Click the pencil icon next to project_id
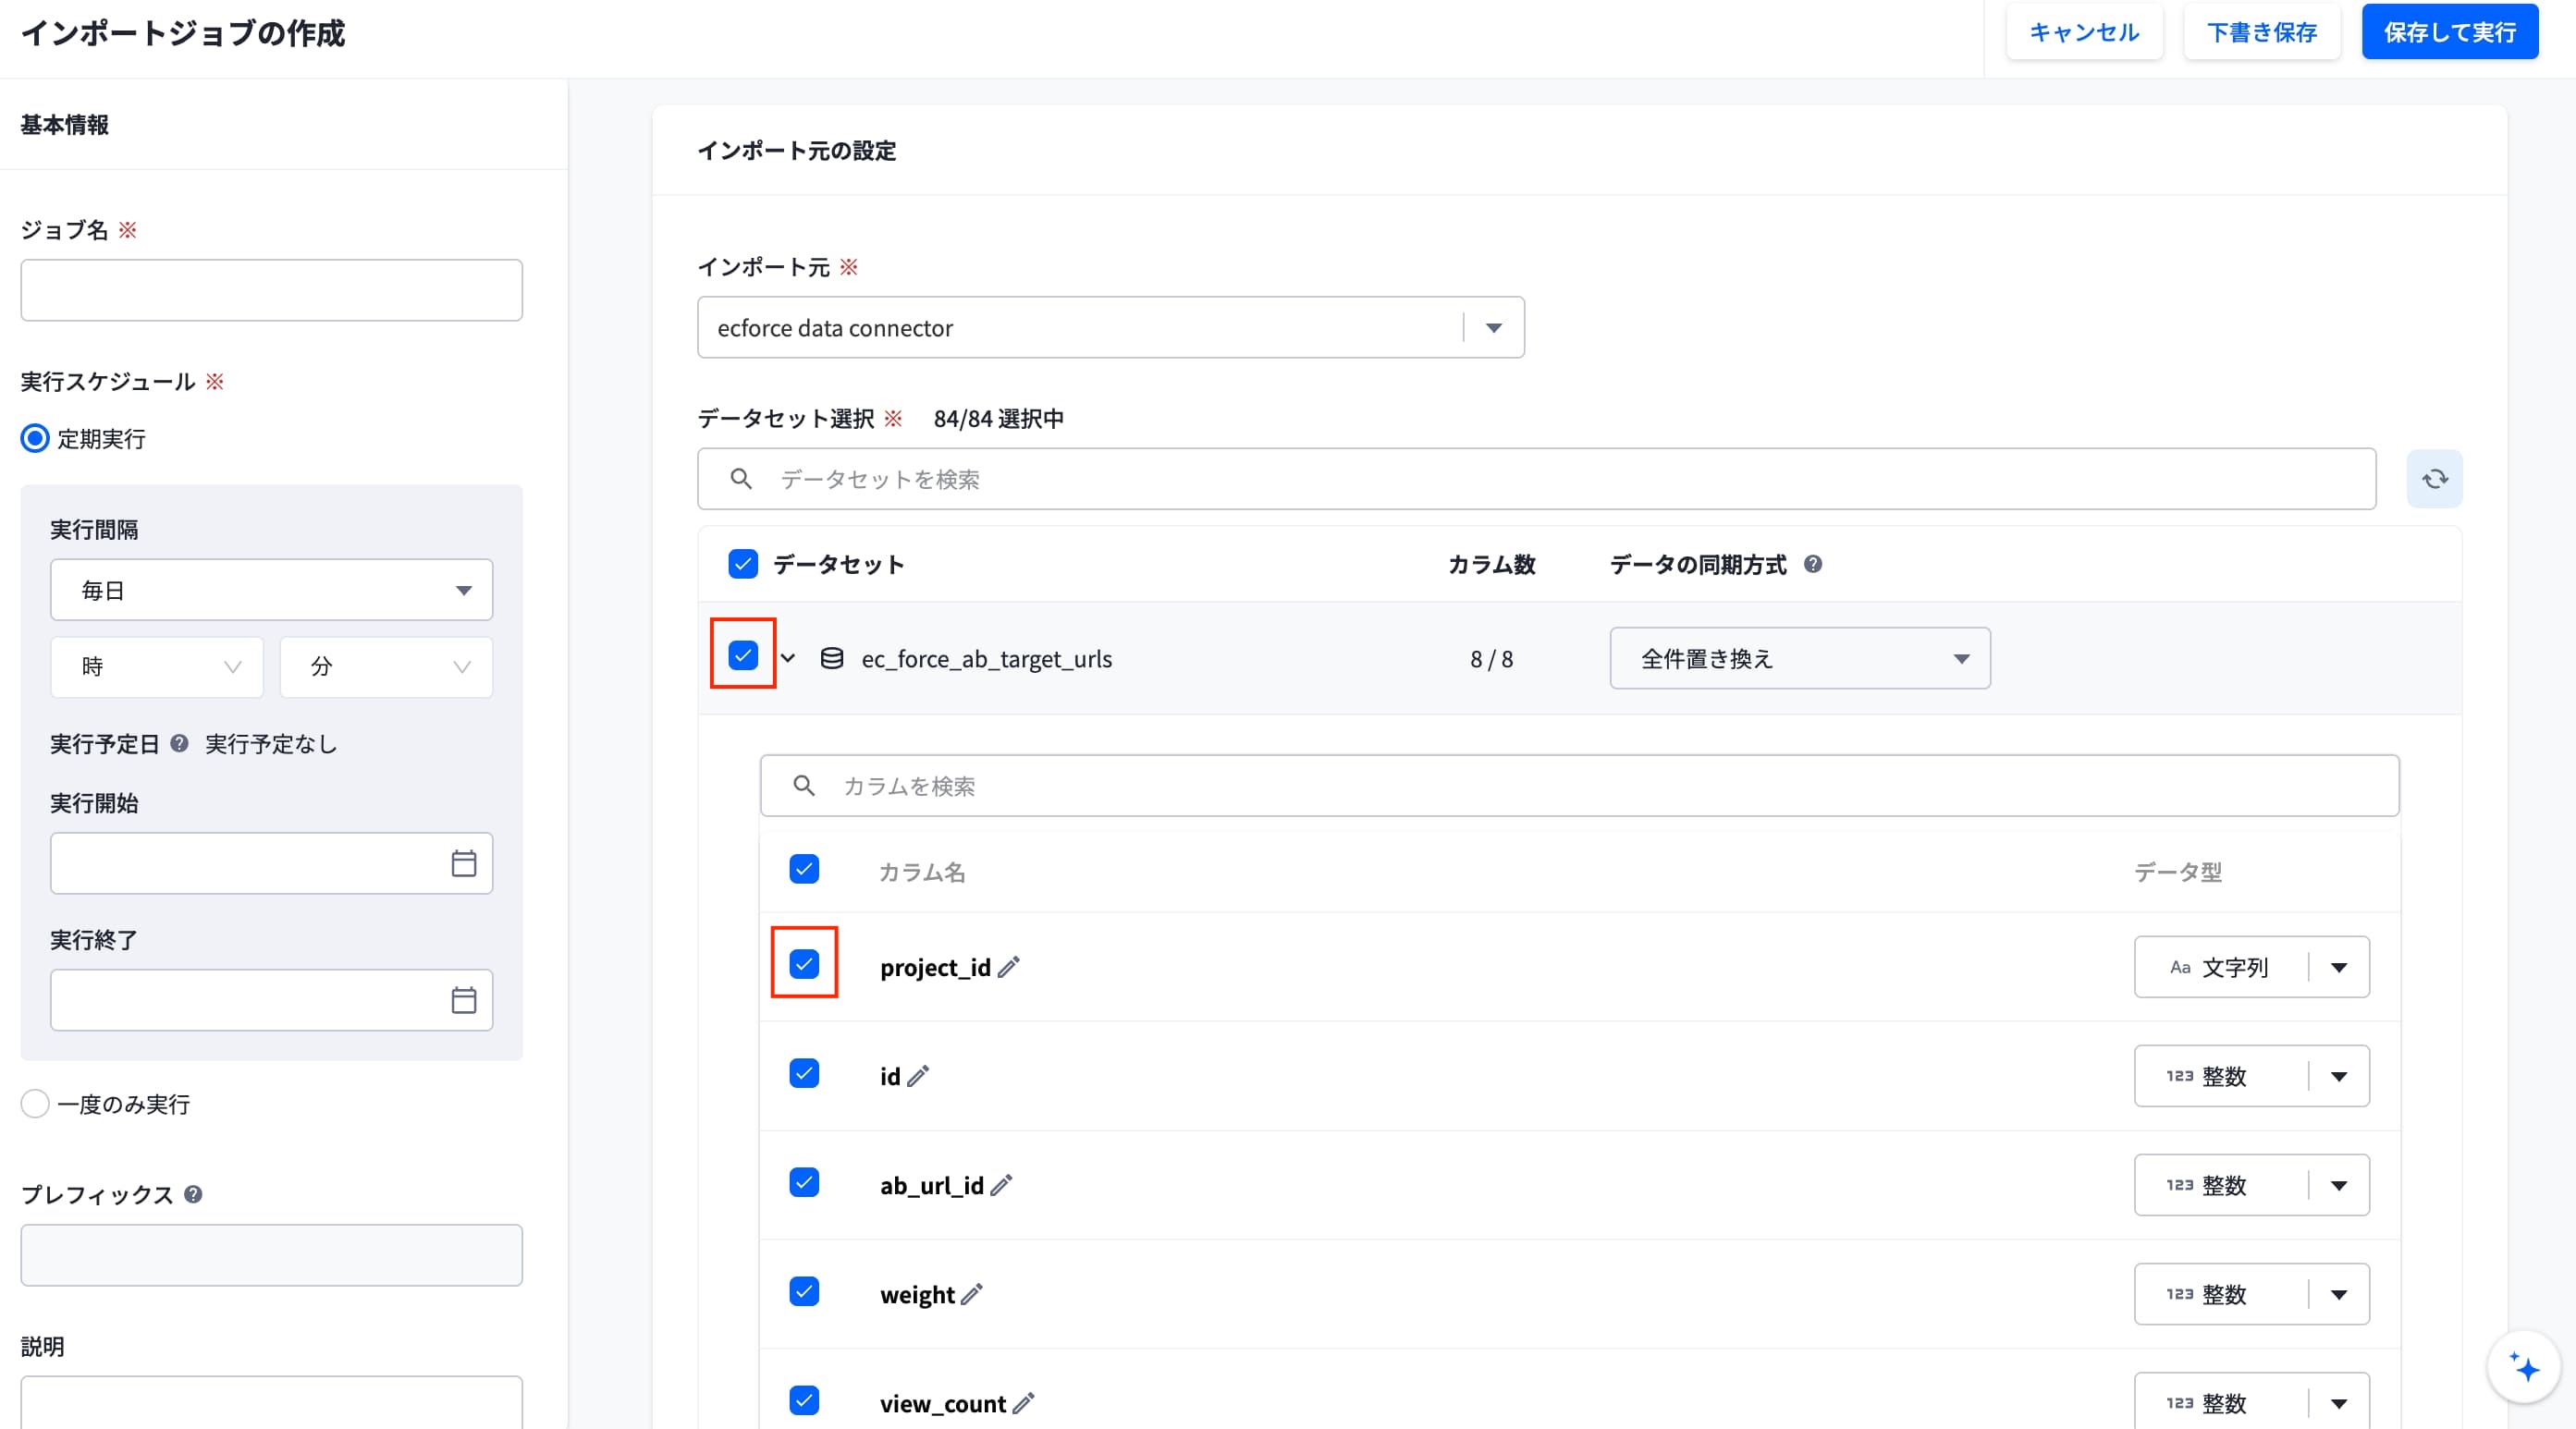The width and height of the screenshot is (2576, 1429). [x=1009, y=967]
